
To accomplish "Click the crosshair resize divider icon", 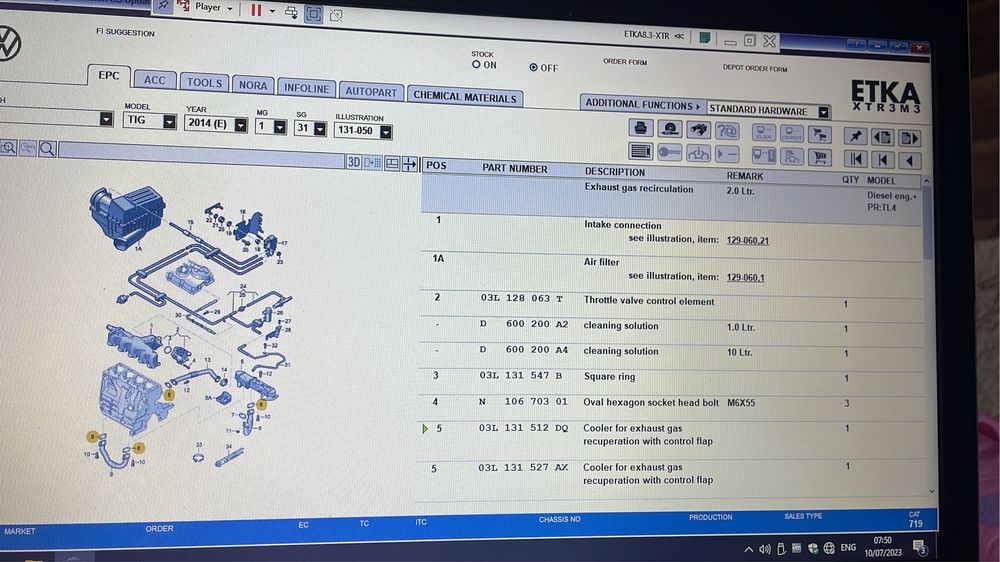I will 409,165.
